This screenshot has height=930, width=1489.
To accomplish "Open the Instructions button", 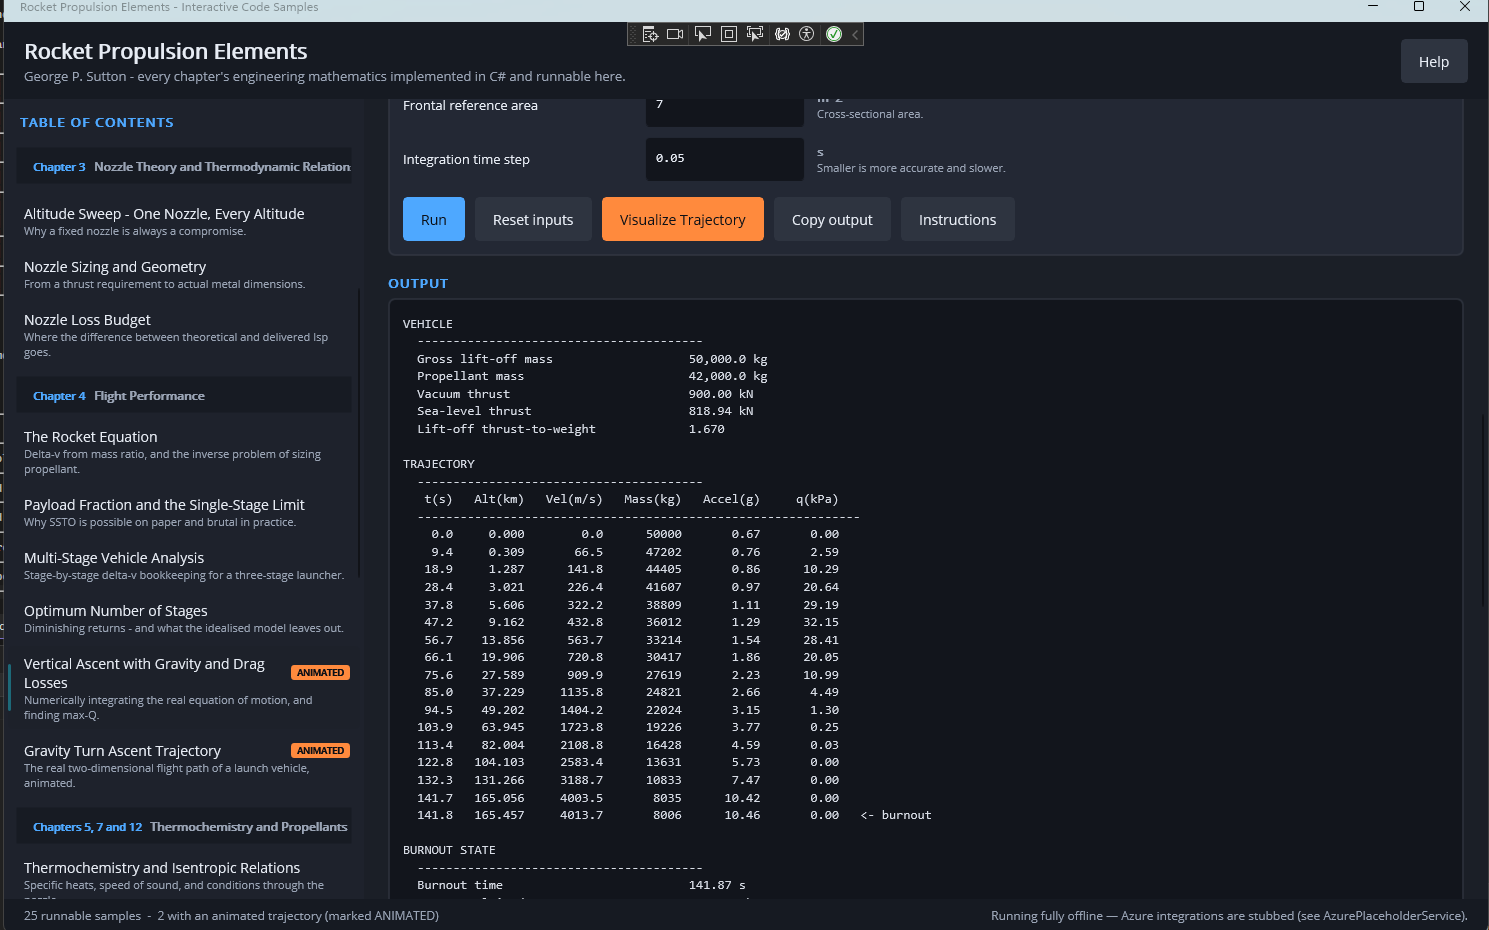I will point(958,220).
